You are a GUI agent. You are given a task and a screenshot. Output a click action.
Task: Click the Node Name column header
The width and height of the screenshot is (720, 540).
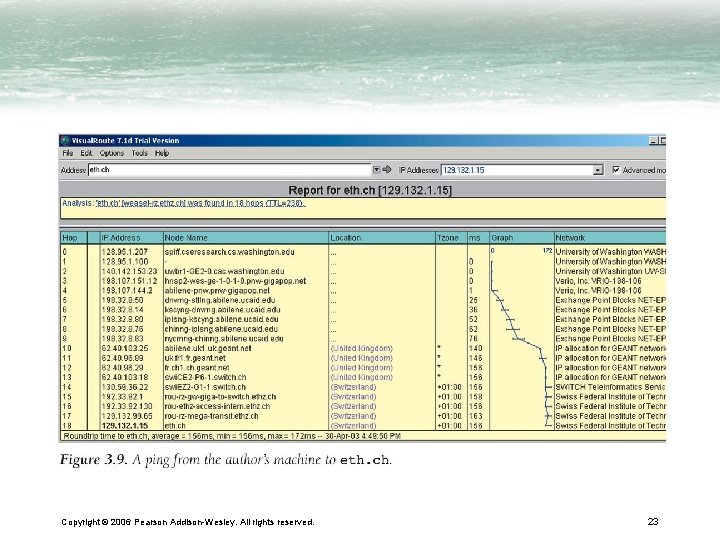pos(246,238)
